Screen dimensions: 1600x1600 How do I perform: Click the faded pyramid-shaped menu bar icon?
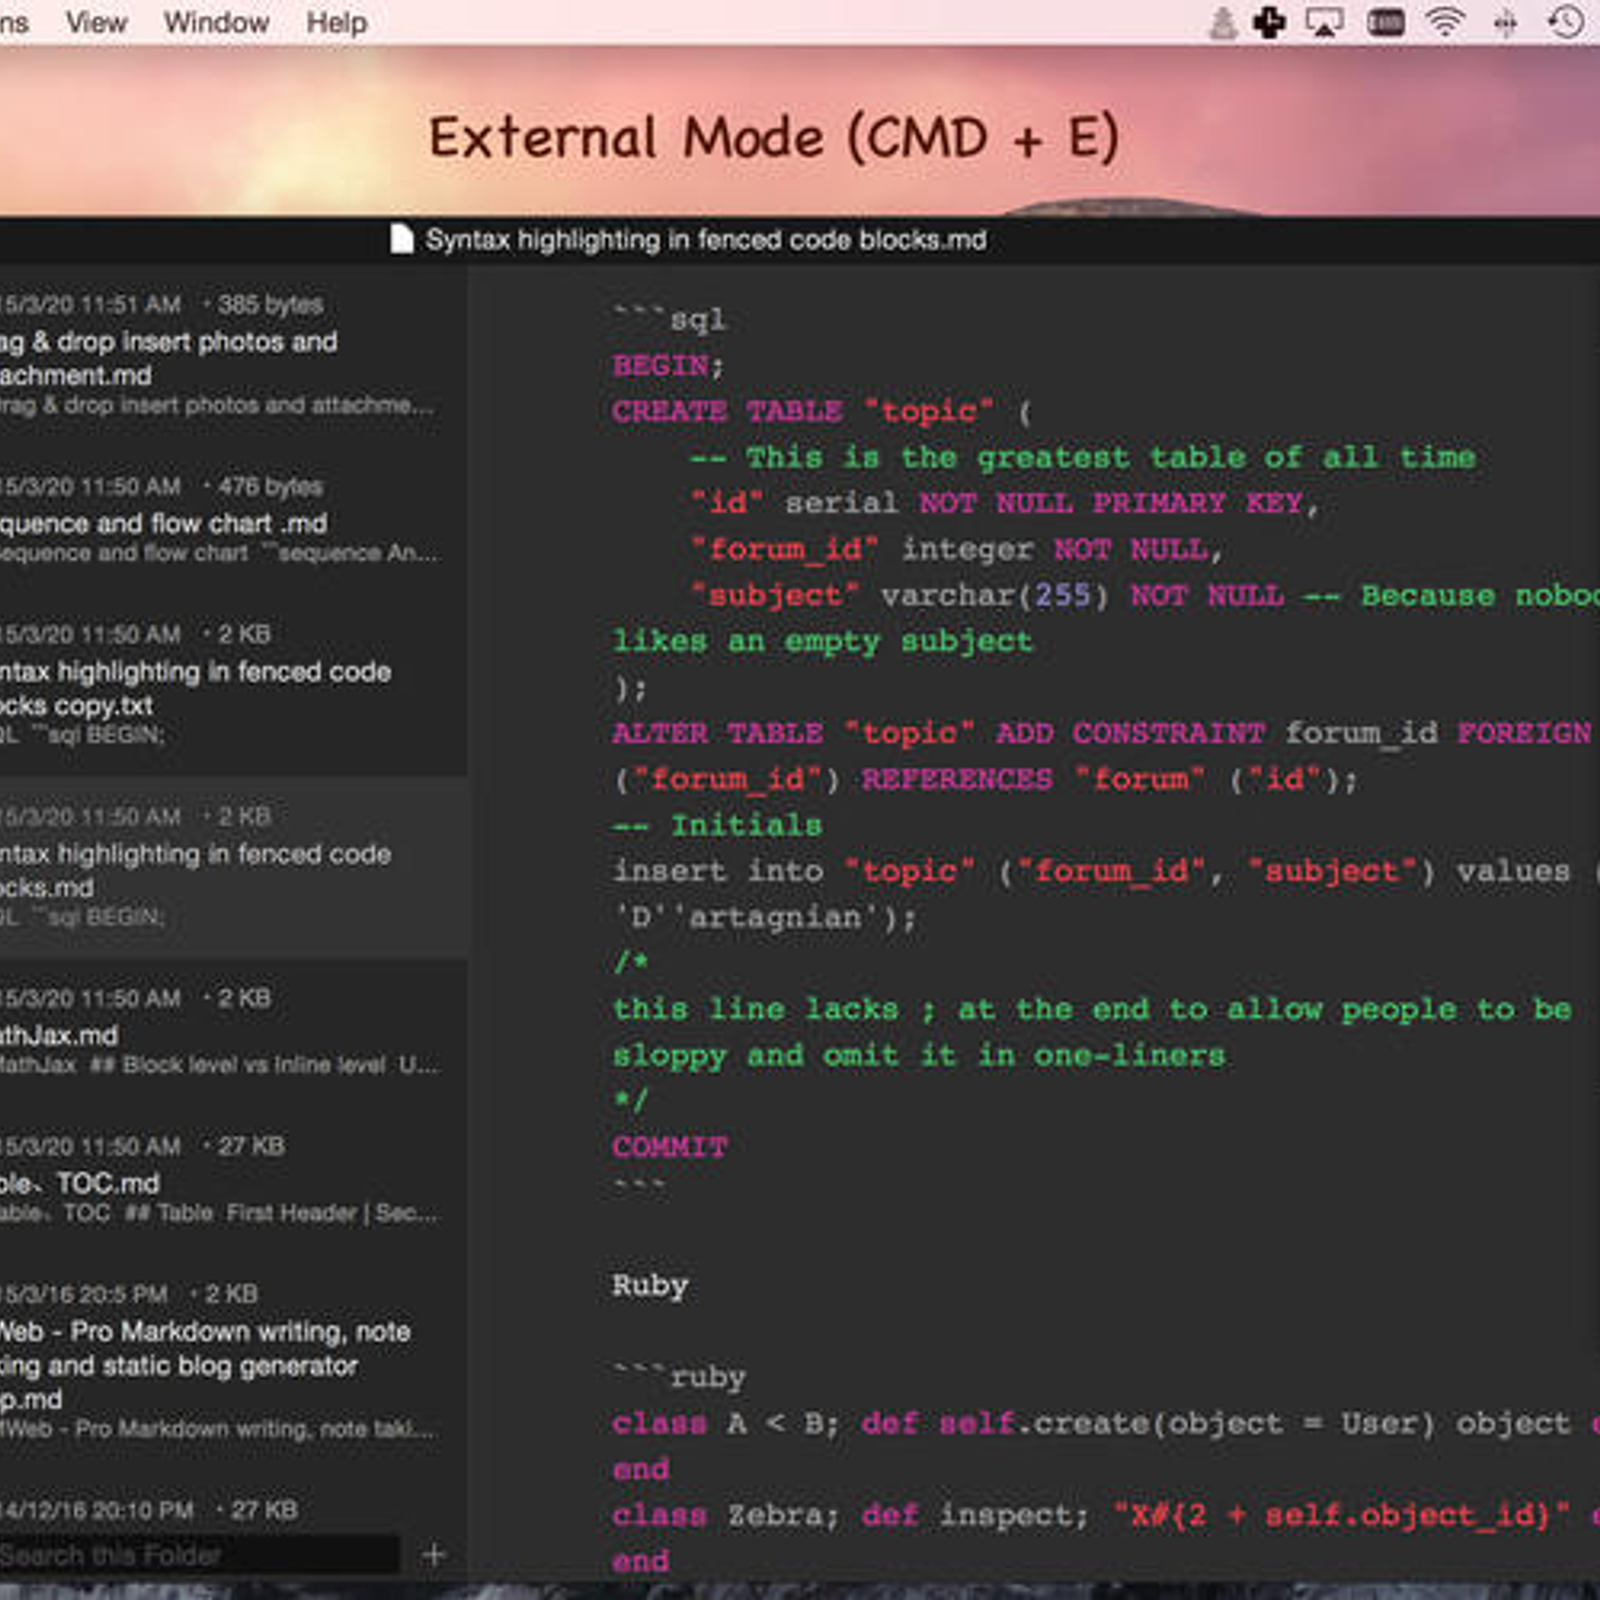click(1222, 22)
